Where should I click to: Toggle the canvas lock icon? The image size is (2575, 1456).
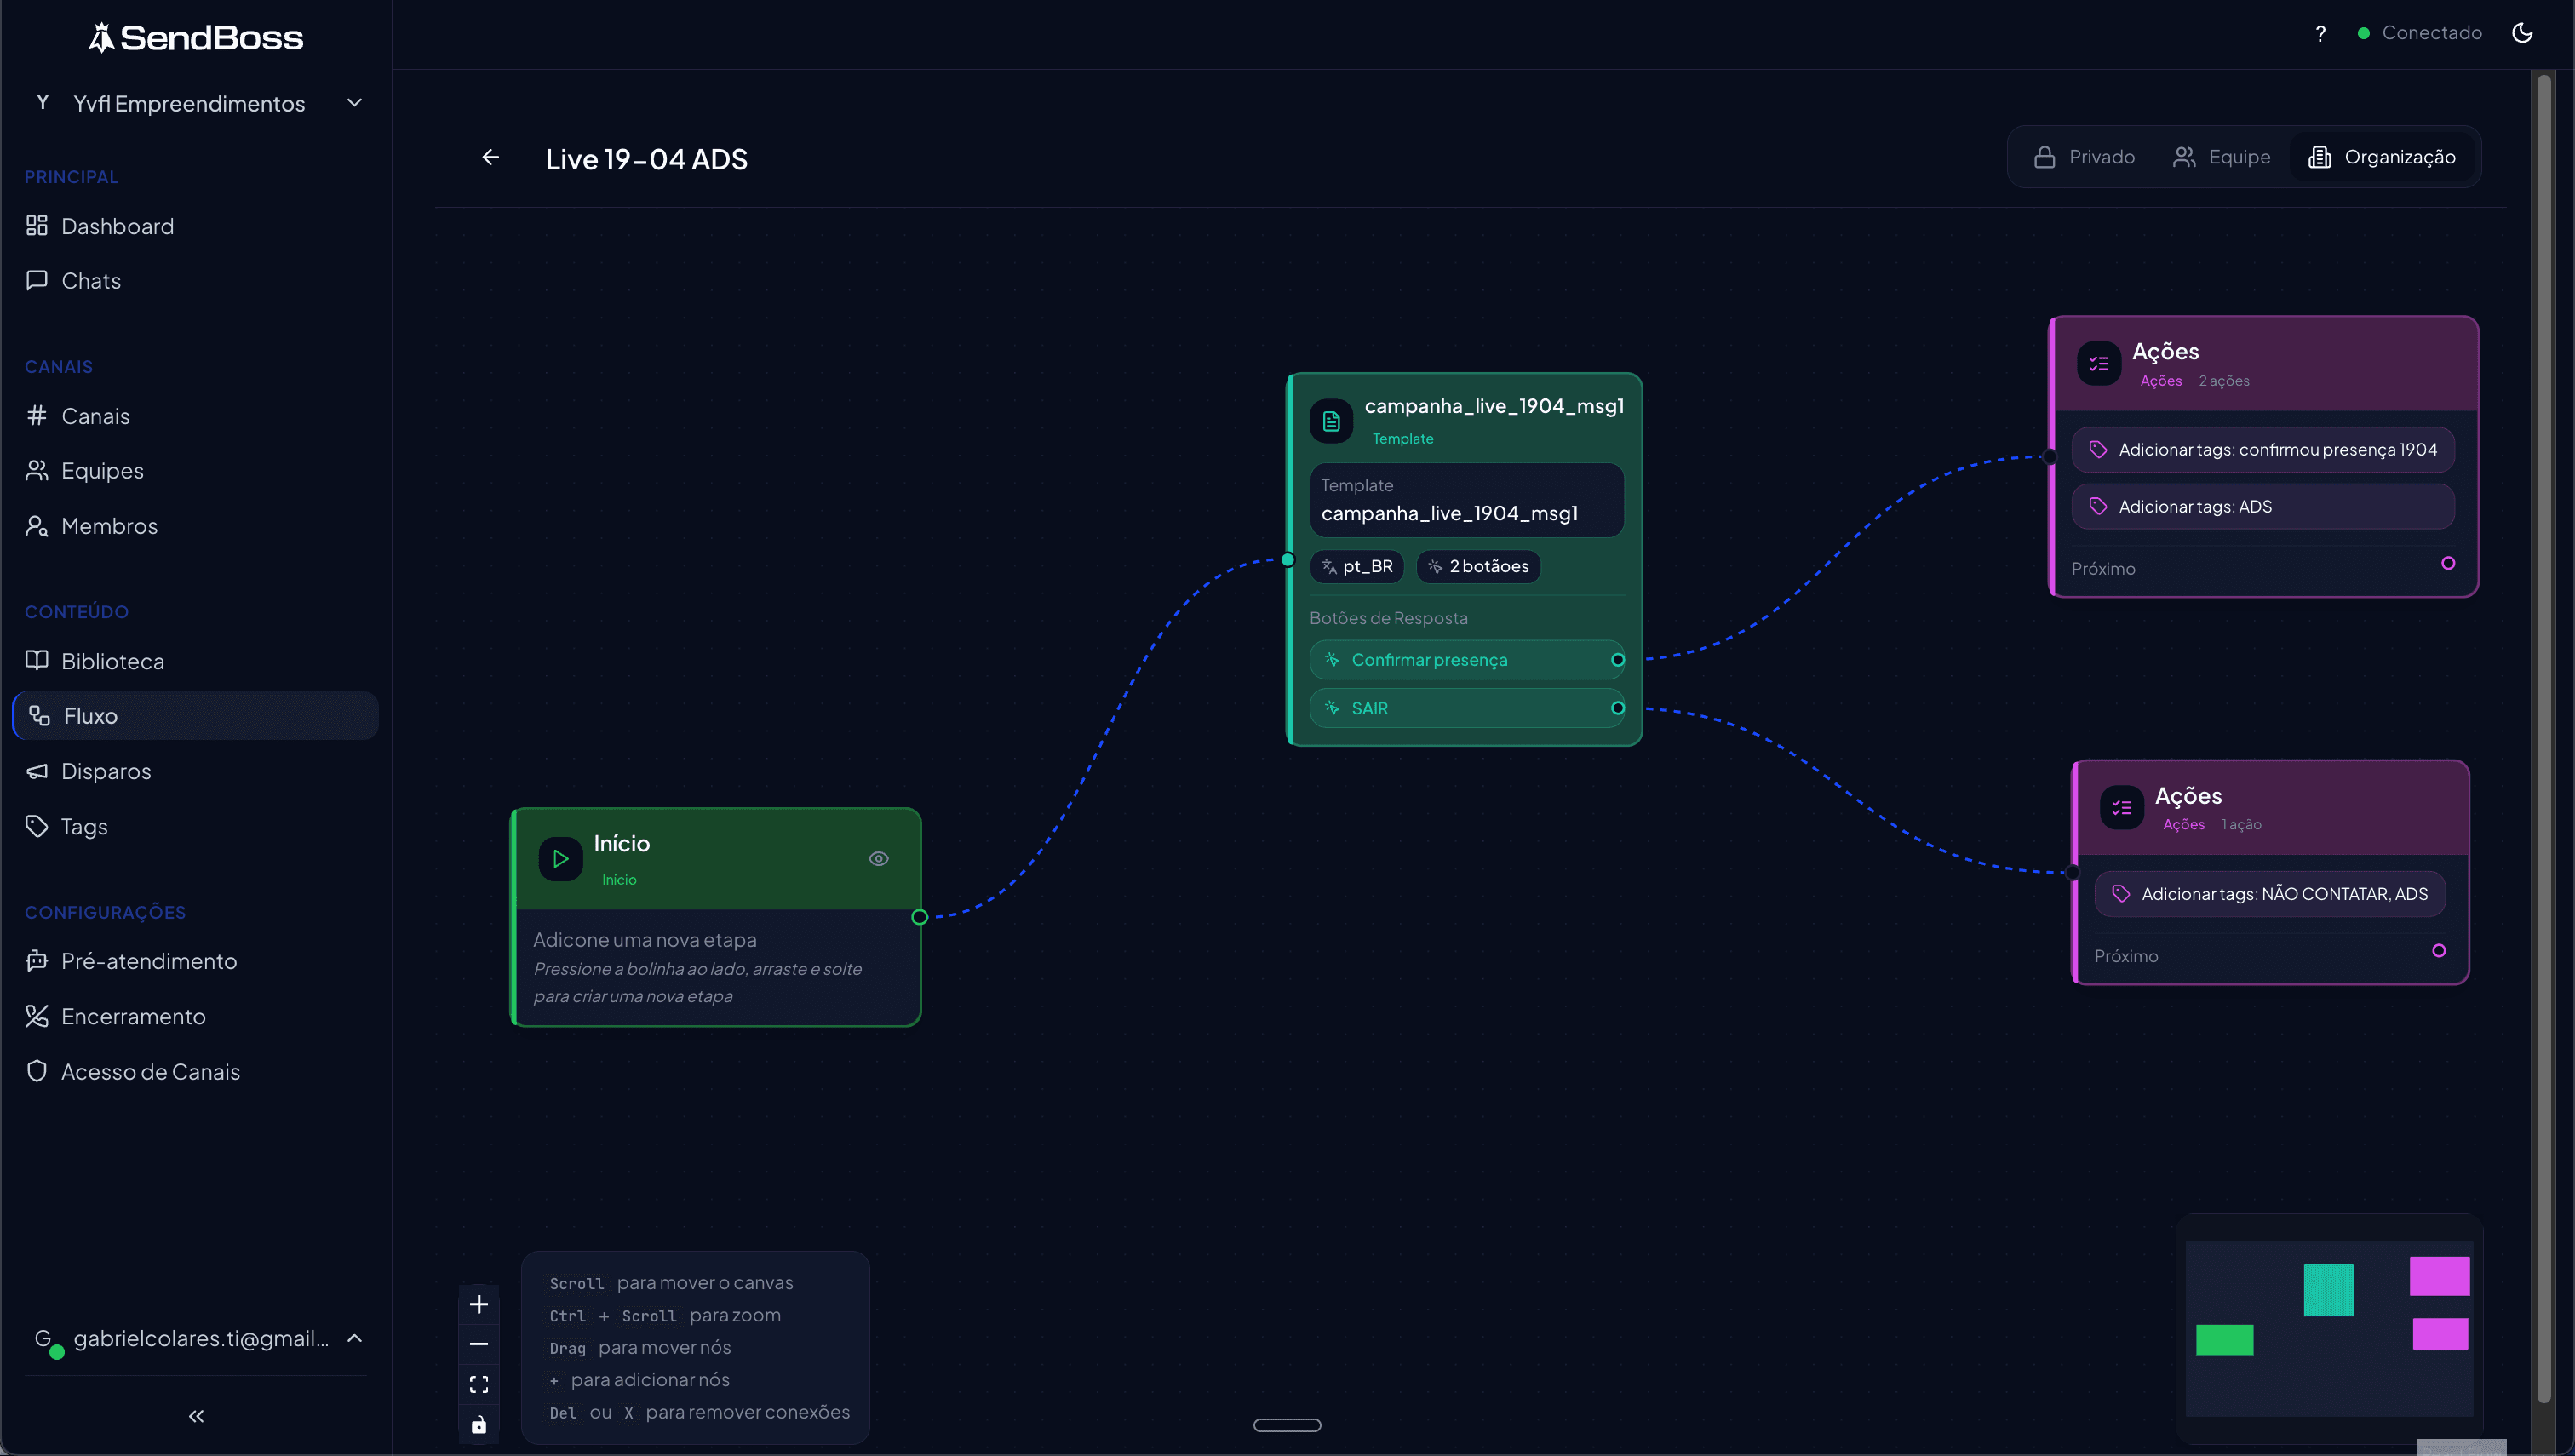[x=479, y=1424]
